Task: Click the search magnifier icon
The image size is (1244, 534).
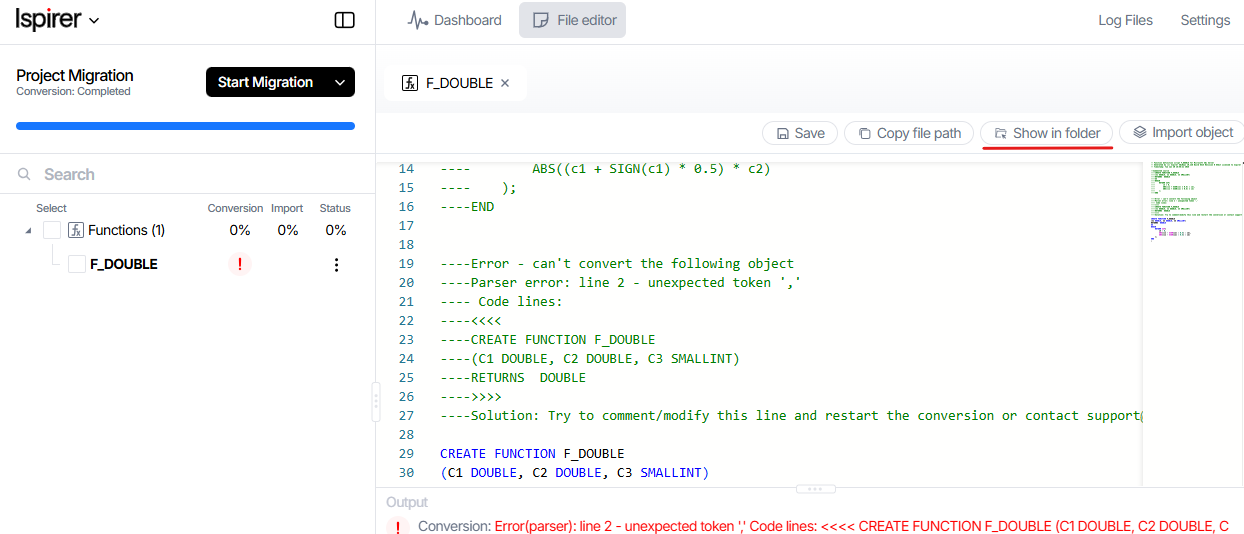Action: [25, 174]
